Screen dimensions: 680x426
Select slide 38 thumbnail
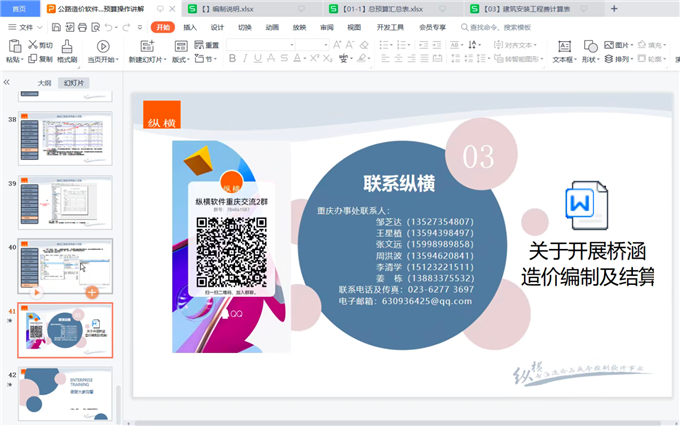65,138
